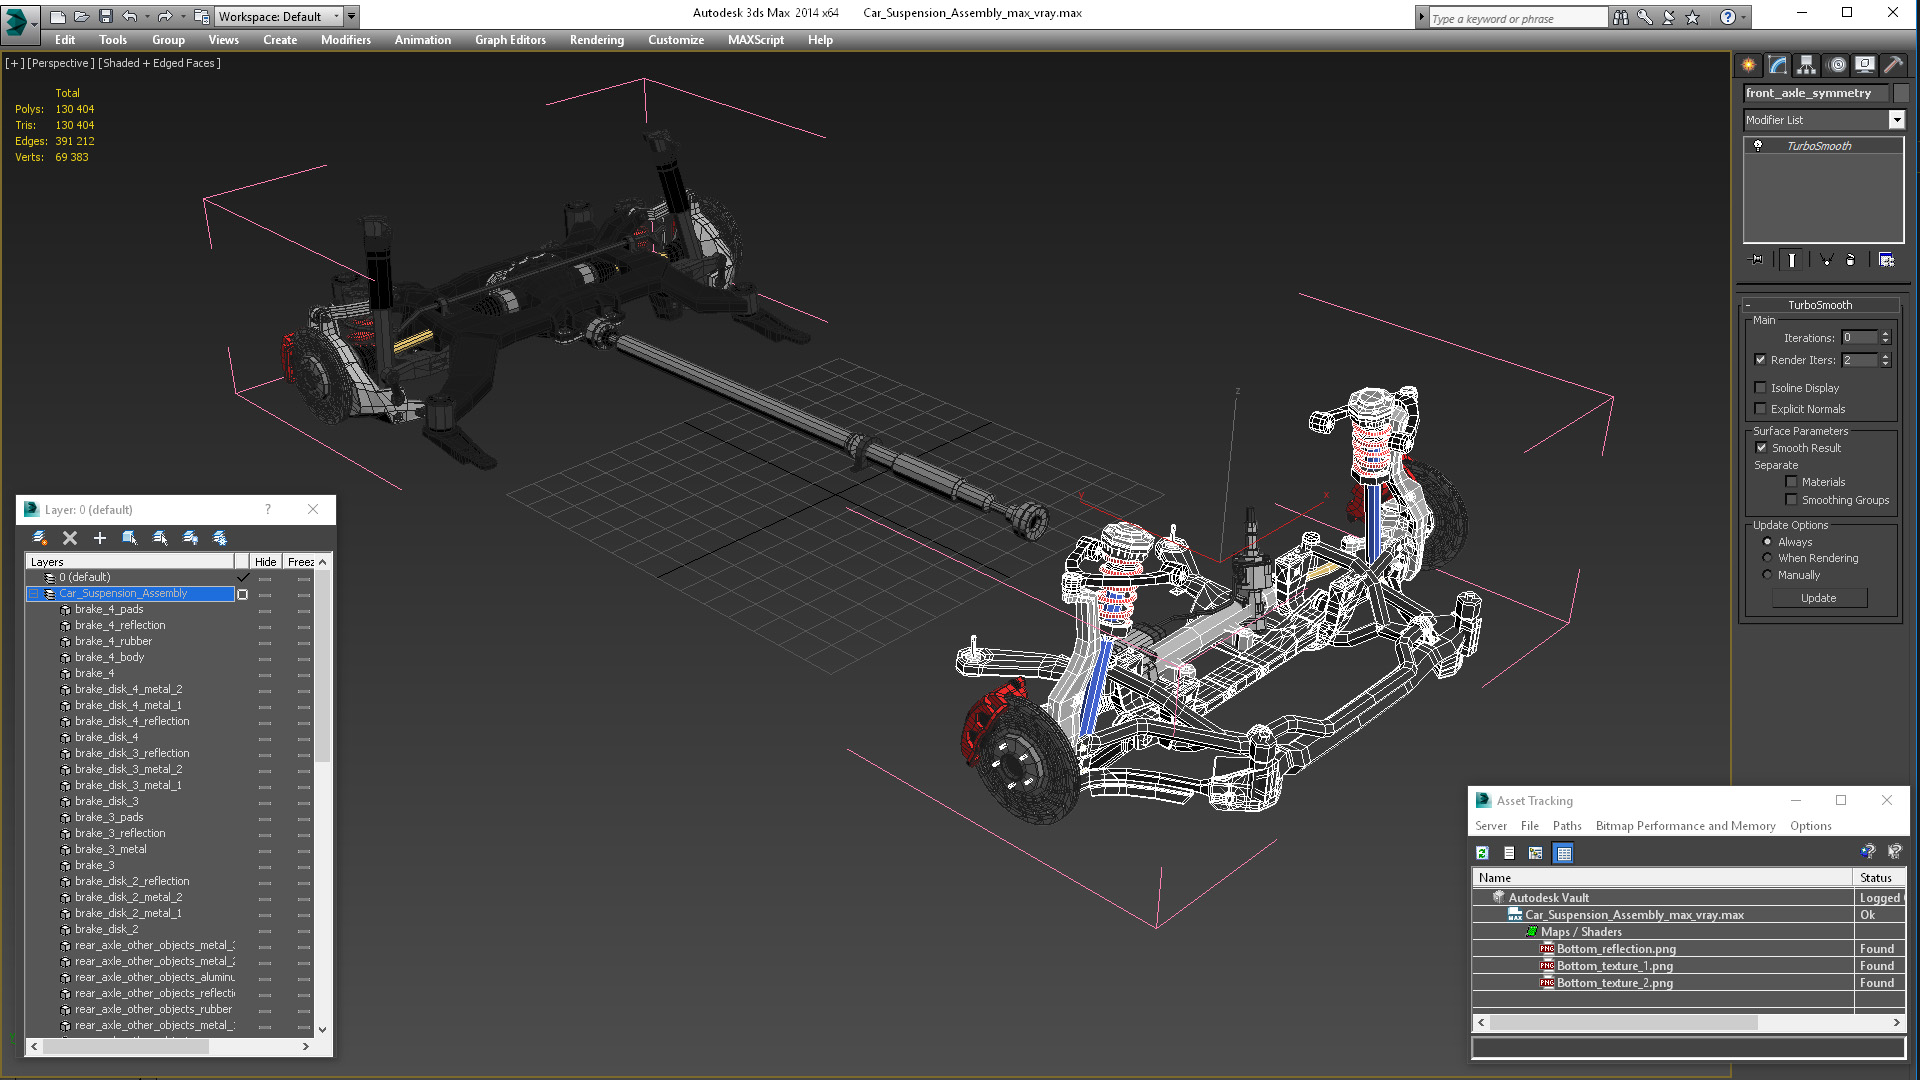Open the quick access toolbar customize arrow
1920x1080 pixels.
point(352,16)
